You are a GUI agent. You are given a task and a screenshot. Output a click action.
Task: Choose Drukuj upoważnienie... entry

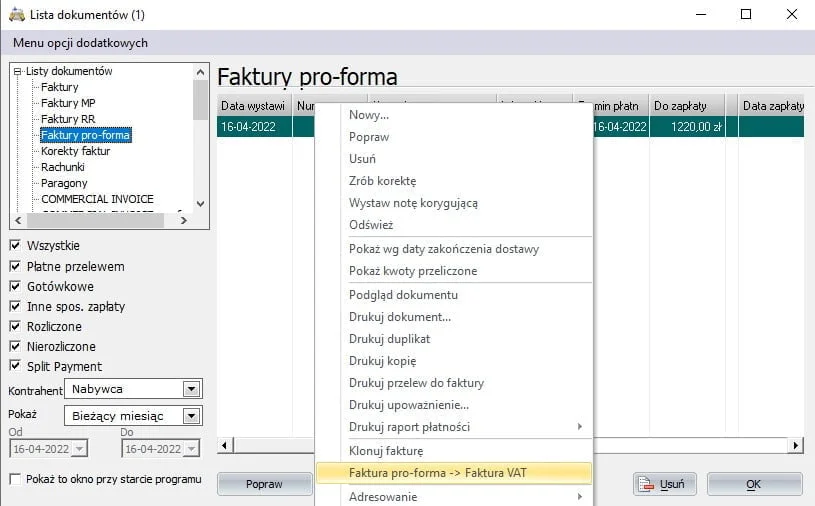(453, 405)
